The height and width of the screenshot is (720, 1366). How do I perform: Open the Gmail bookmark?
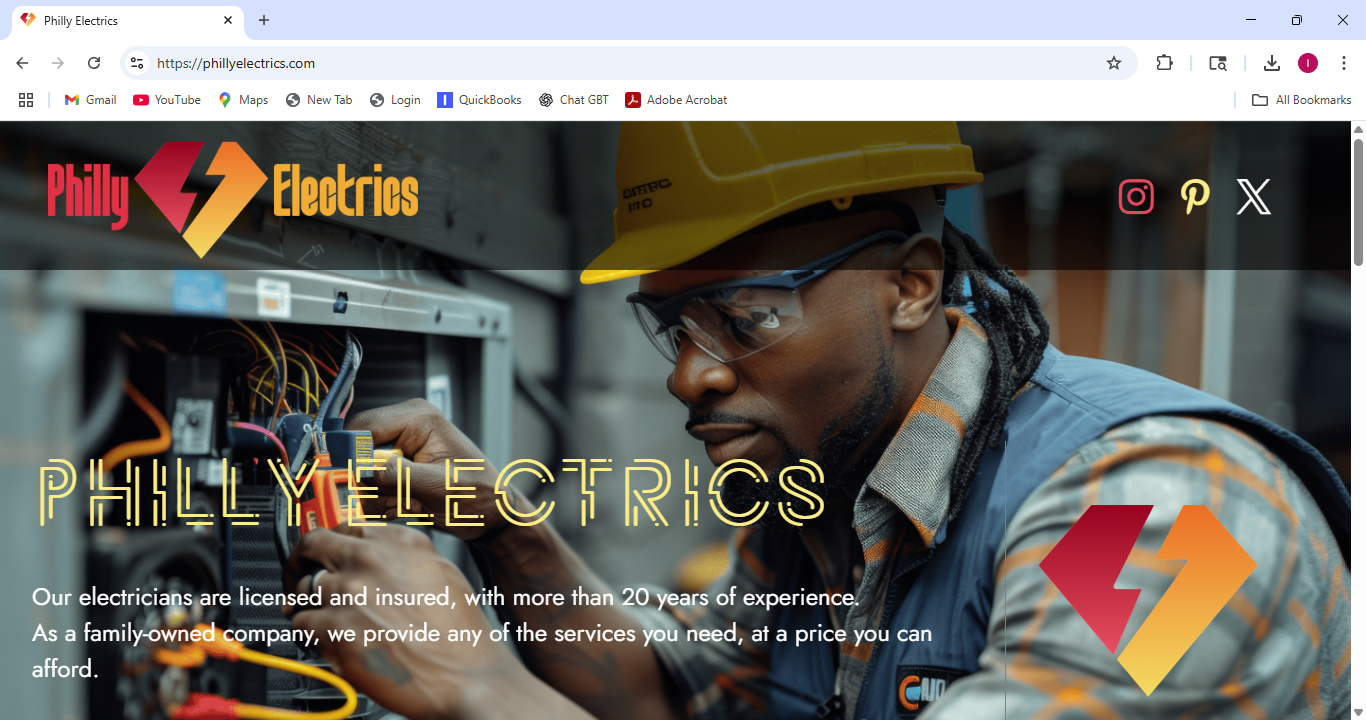90,100
